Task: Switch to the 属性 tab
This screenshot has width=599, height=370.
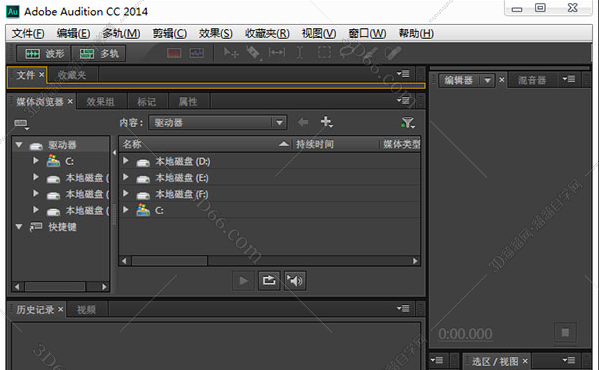Action: (188, 102)
